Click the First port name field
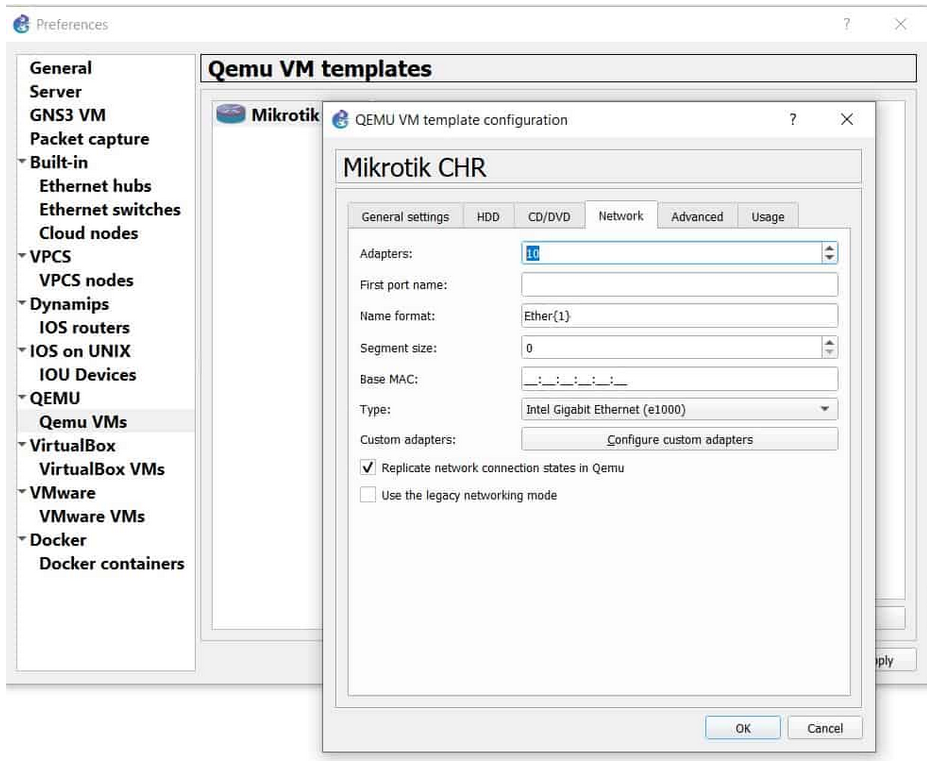927x768 pixels. [x=679, y=284]
